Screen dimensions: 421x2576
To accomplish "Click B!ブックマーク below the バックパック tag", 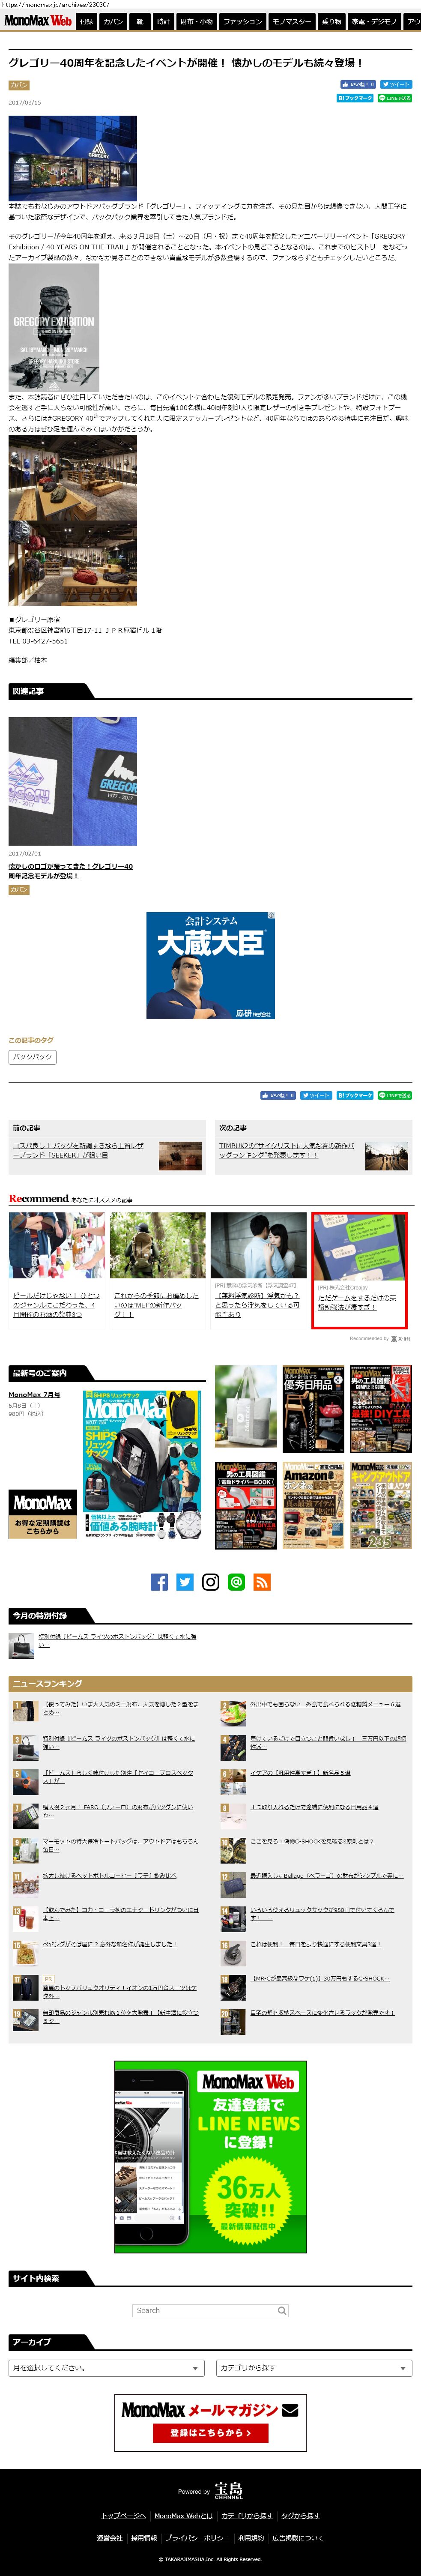I will coord(355,1095).
